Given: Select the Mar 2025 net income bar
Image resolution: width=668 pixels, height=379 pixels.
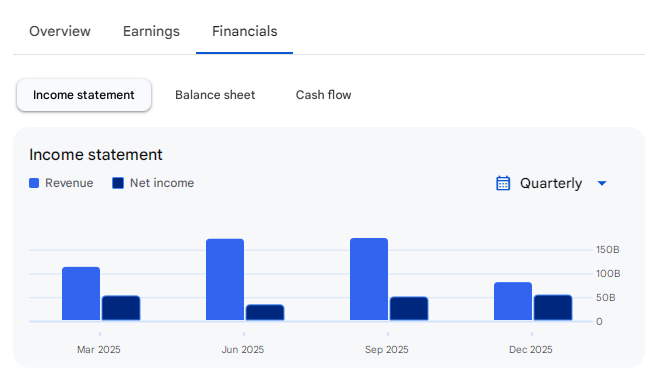Looking at the screenshot, I should 121,308.
